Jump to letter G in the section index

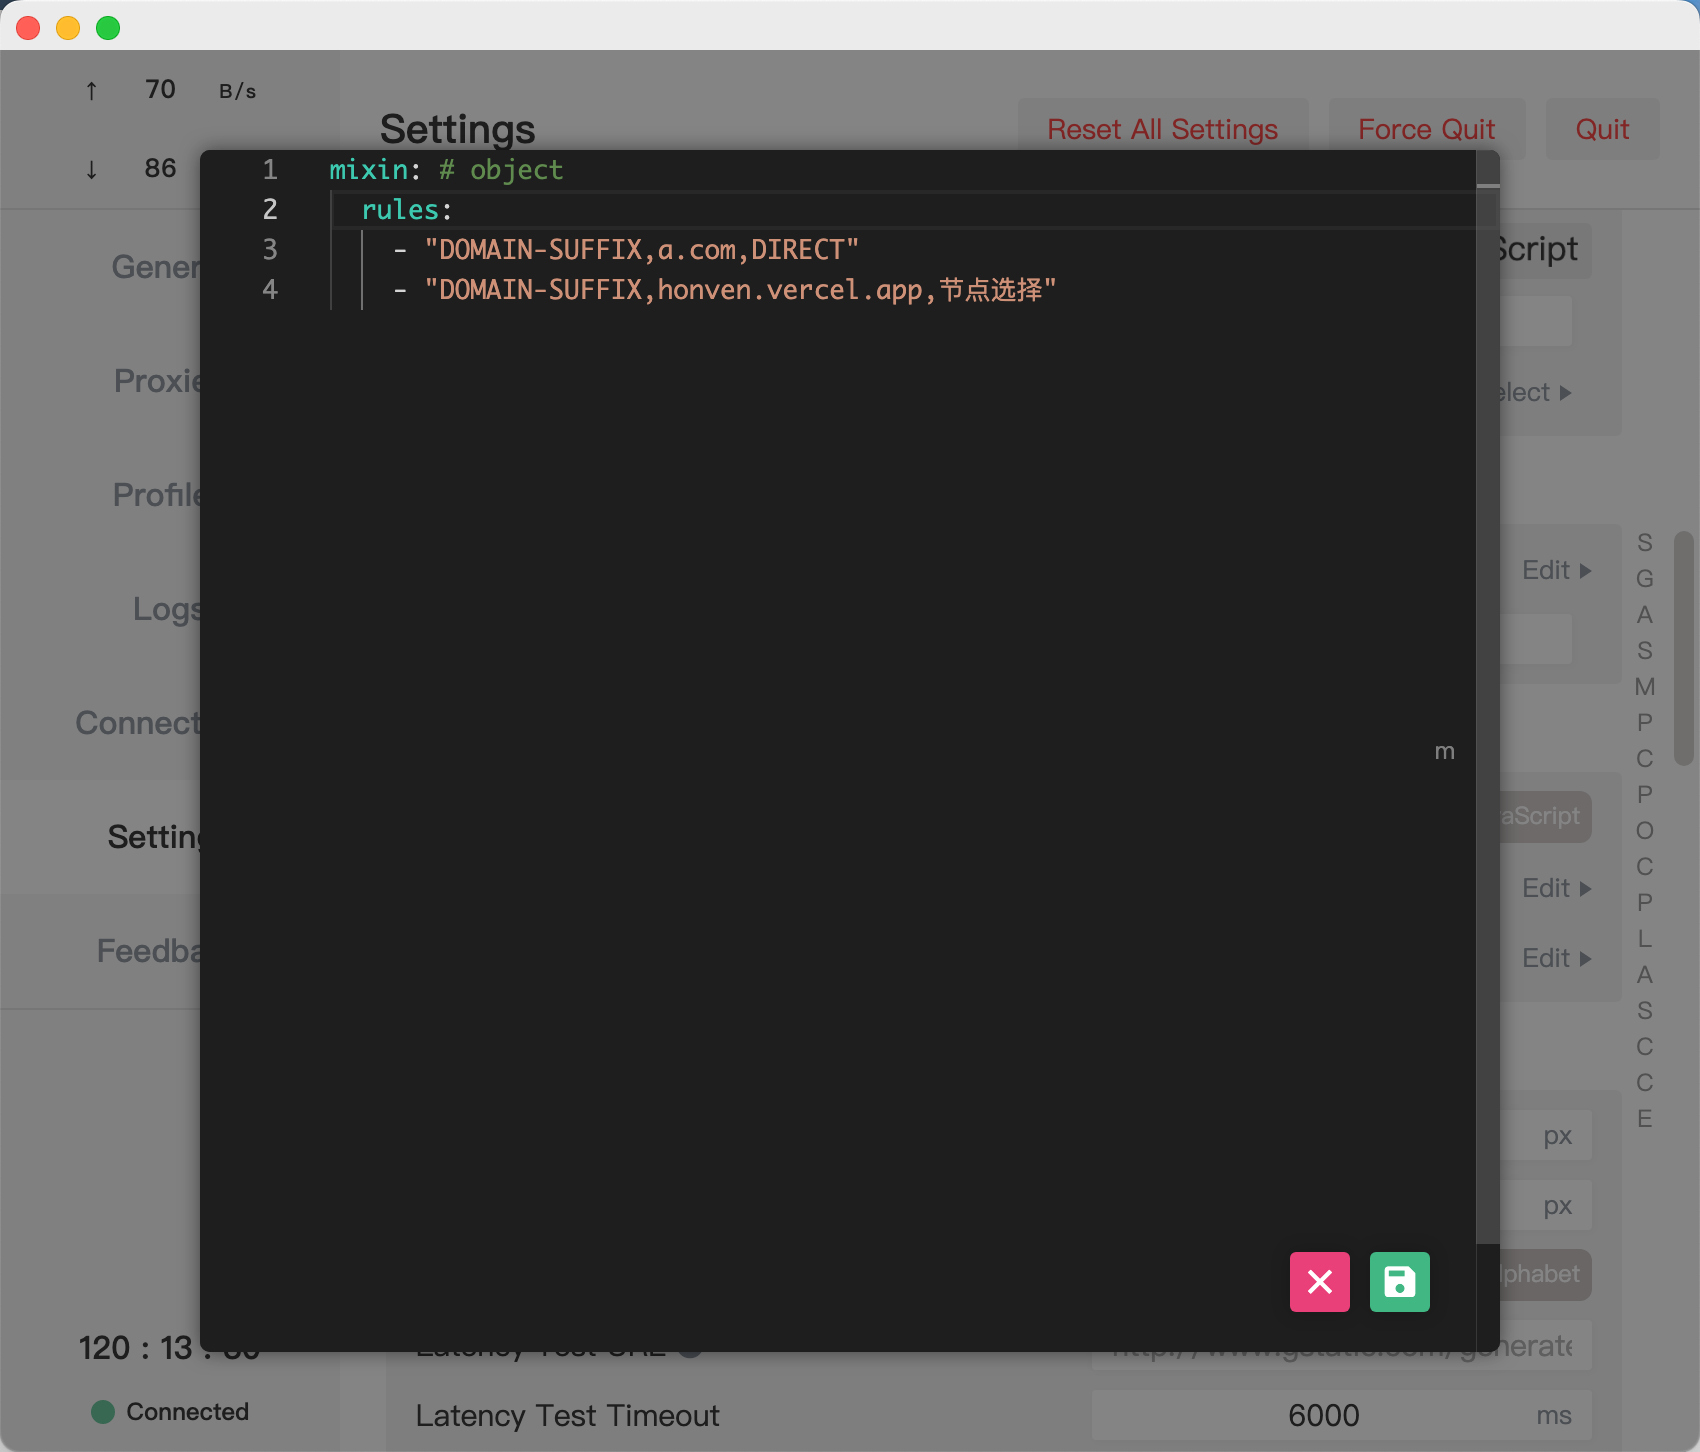[1644, 579]
